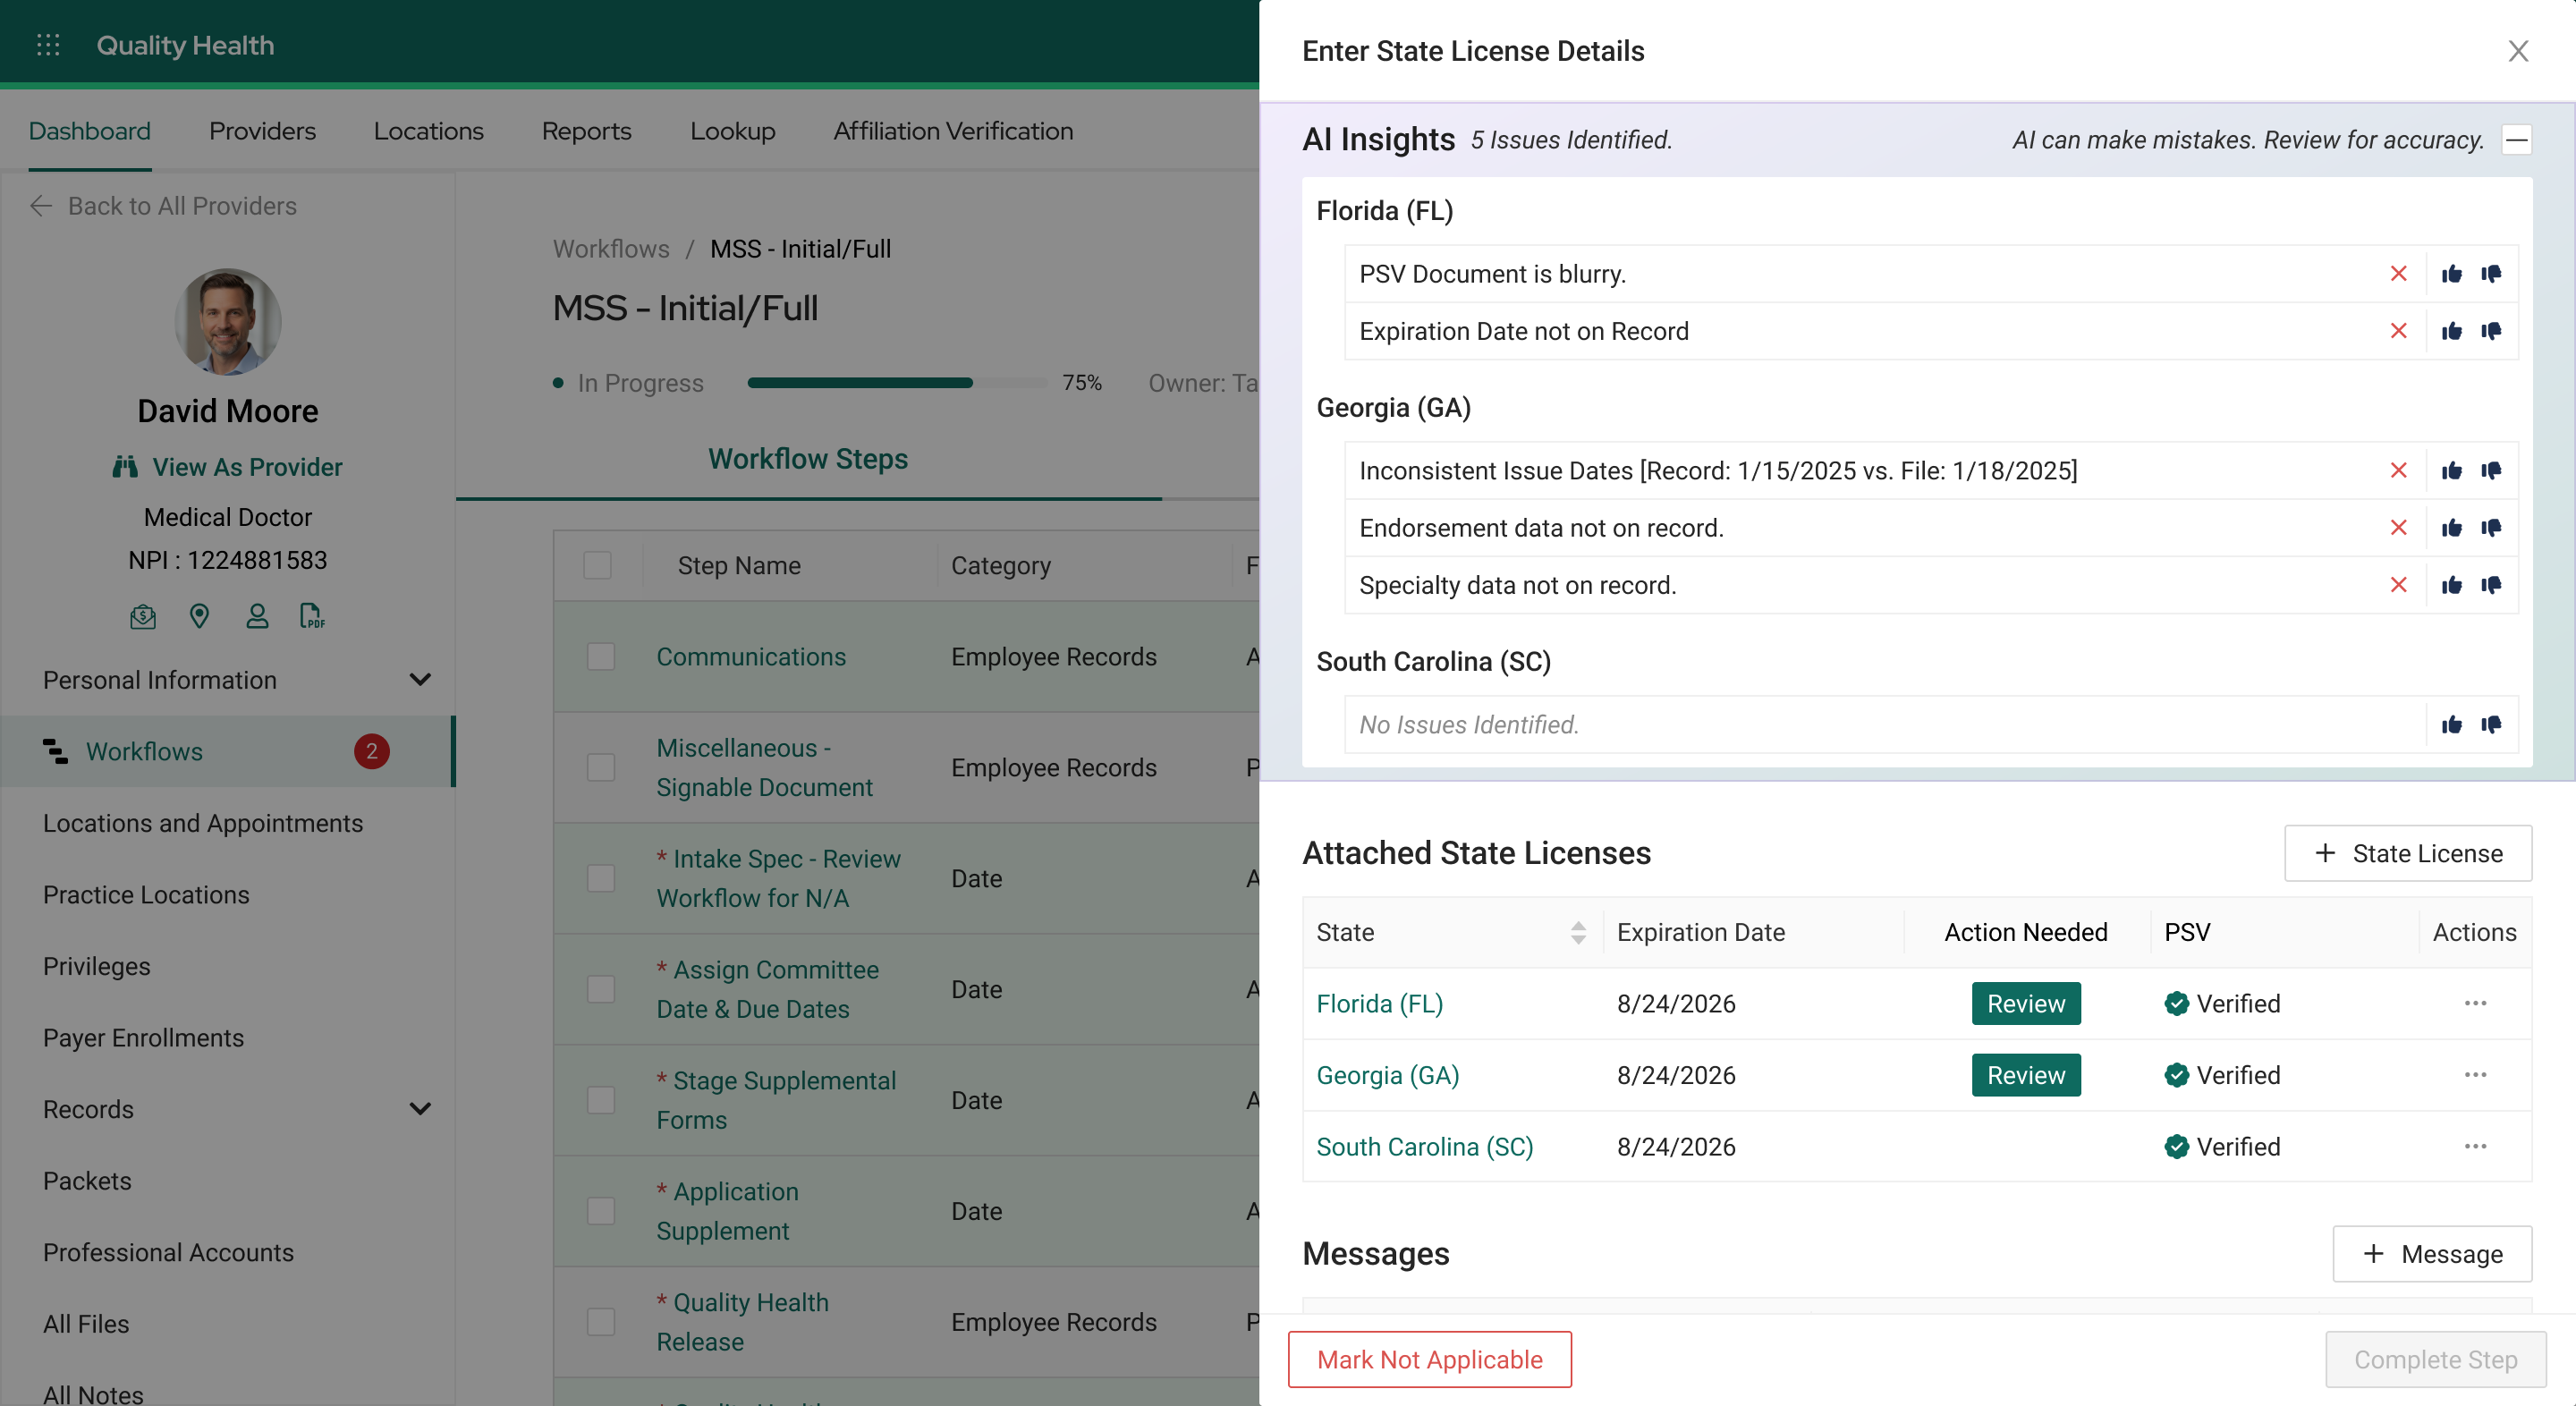Click the Workflows breadcrumb link

[x=611, y=249]
